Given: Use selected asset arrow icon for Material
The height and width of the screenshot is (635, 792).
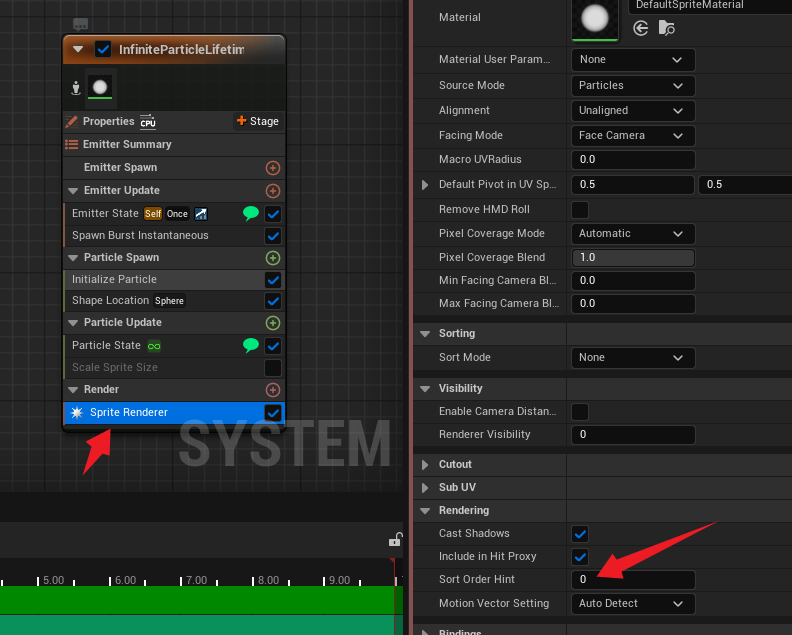Looking at the screenshot, I should click(641, 29).
